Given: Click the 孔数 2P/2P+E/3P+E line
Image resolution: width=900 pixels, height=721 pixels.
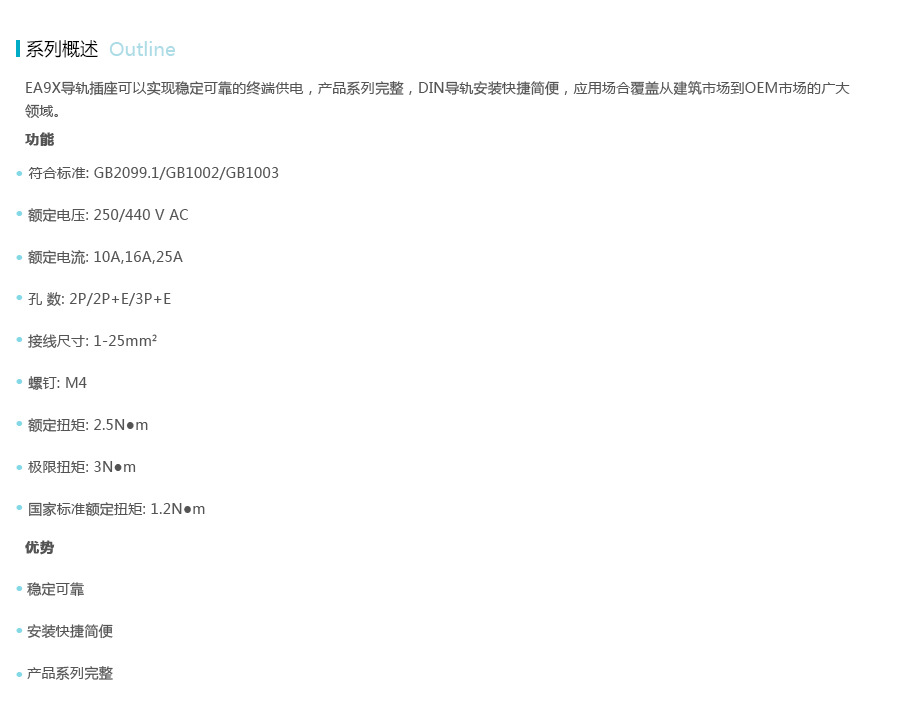Looking at the screenshot, I should coord(99,299).
